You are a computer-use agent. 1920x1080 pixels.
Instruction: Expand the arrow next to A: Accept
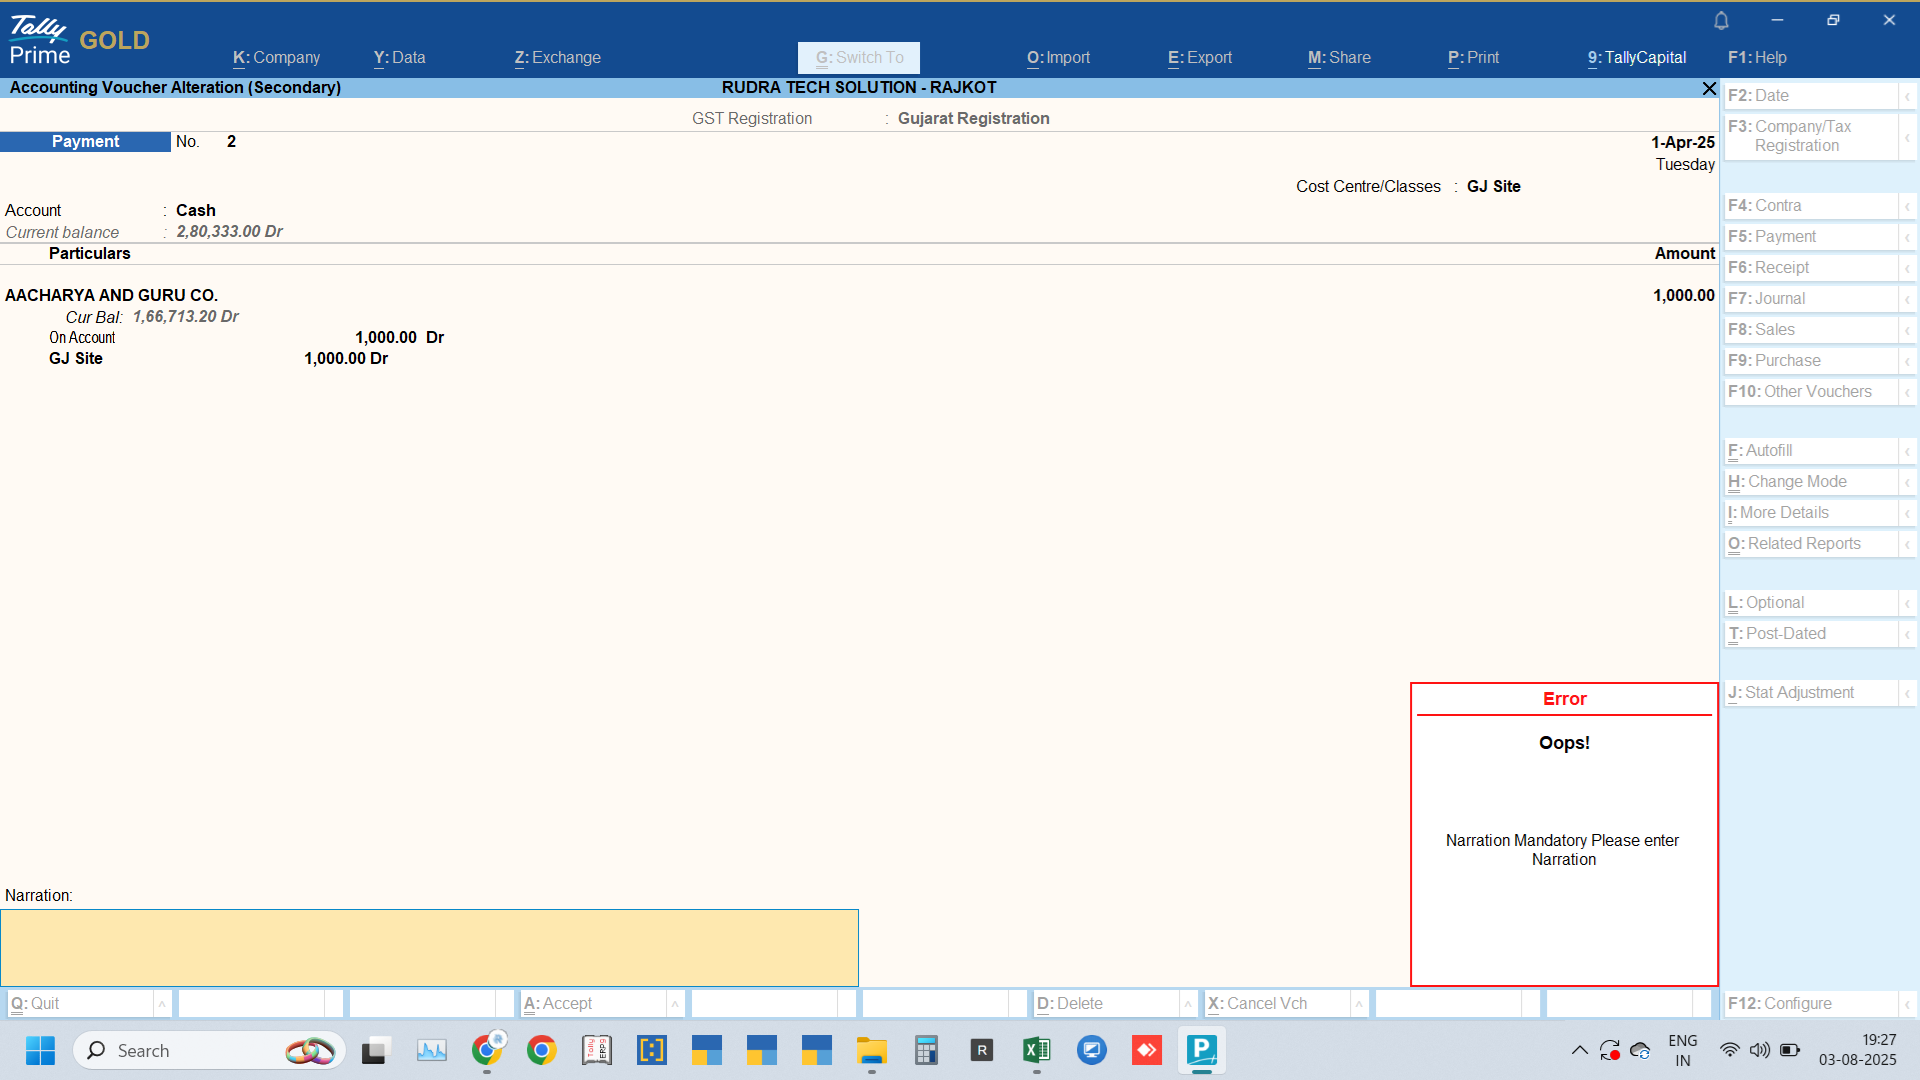675,1003
